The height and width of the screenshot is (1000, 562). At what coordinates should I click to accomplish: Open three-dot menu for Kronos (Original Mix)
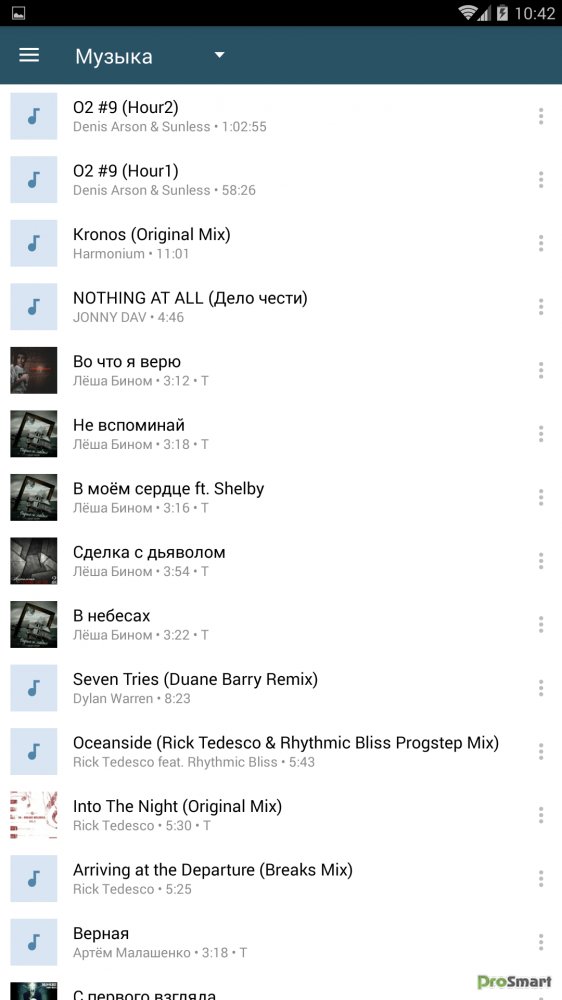[x=540, y=243]
